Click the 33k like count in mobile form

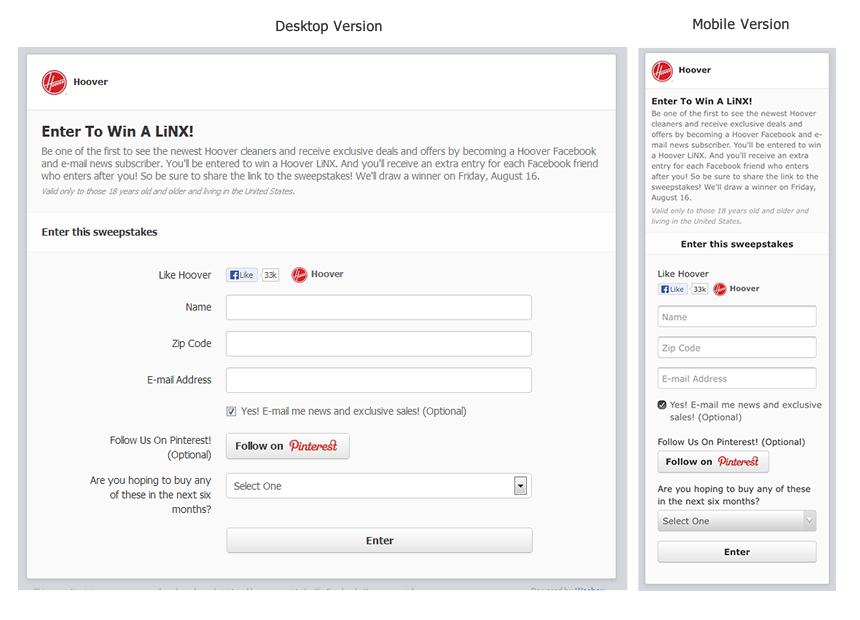point(699,289)
